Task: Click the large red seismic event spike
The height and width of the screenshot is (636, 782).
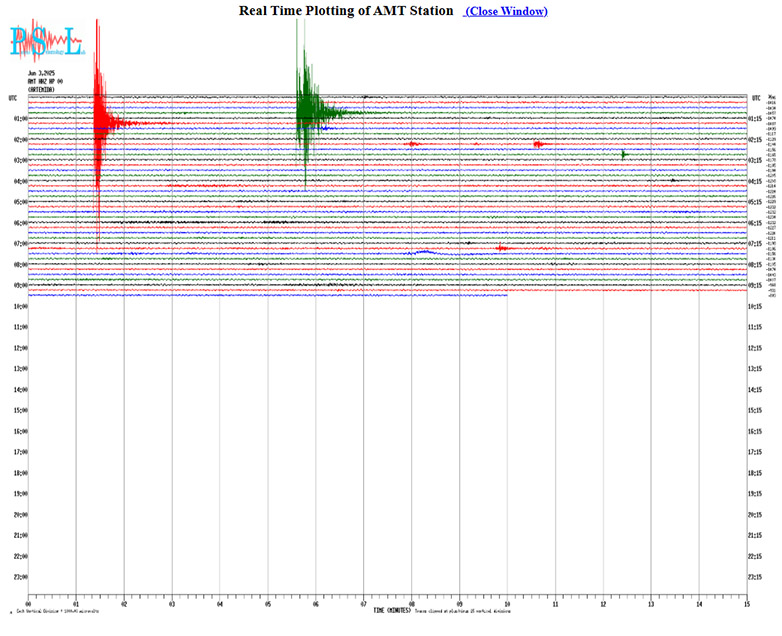Action: pos(97,120)
